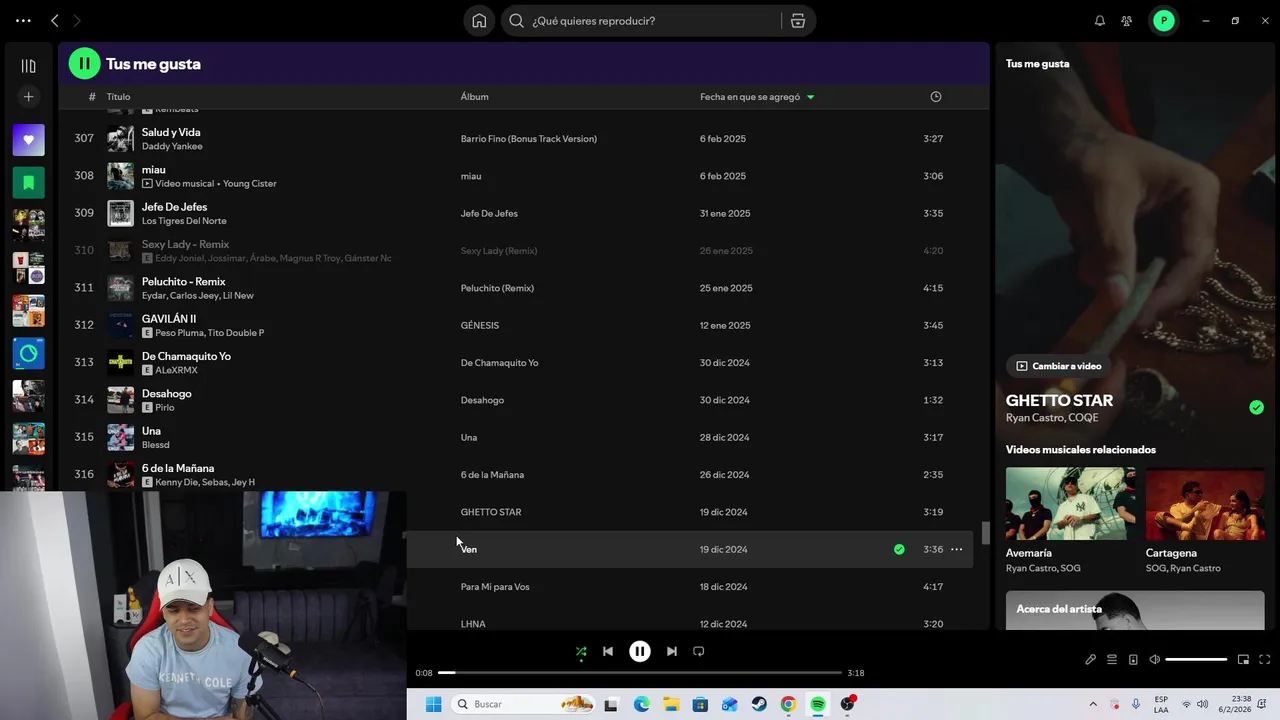
Task: Select the track row GAVILÁN II
Action: 515,325
